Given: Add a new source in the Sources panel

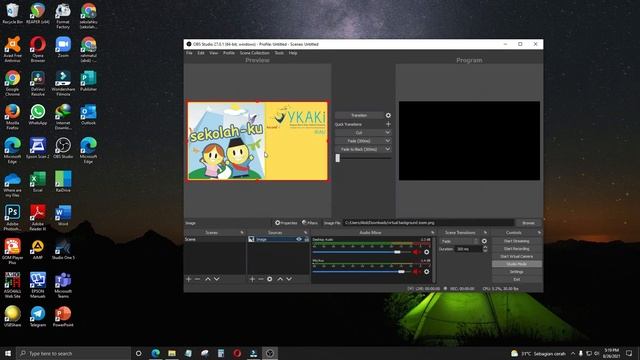Looking at the screenshot, I should (x=252, y=279).
